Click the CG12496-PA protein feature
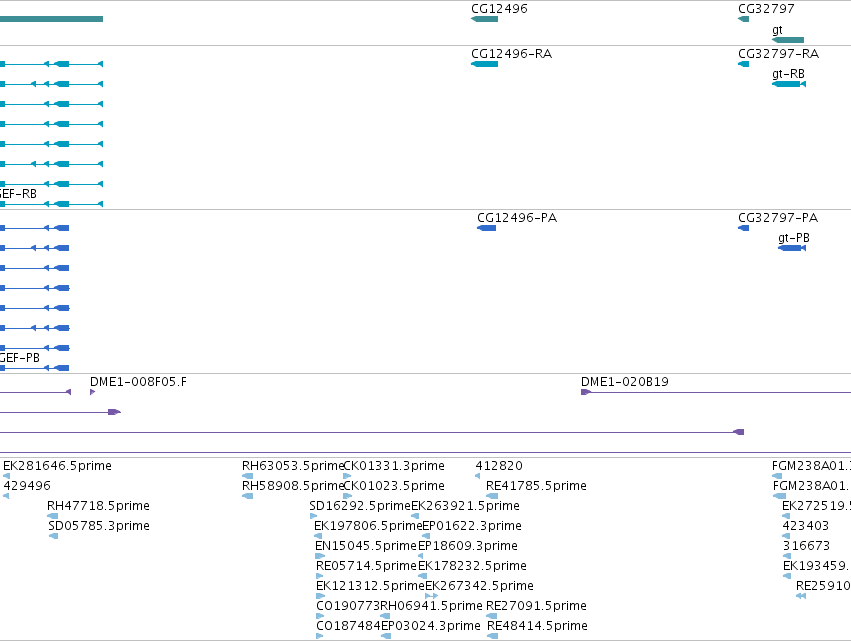This screenshot has width=851, height=641. tap(486, 228)
